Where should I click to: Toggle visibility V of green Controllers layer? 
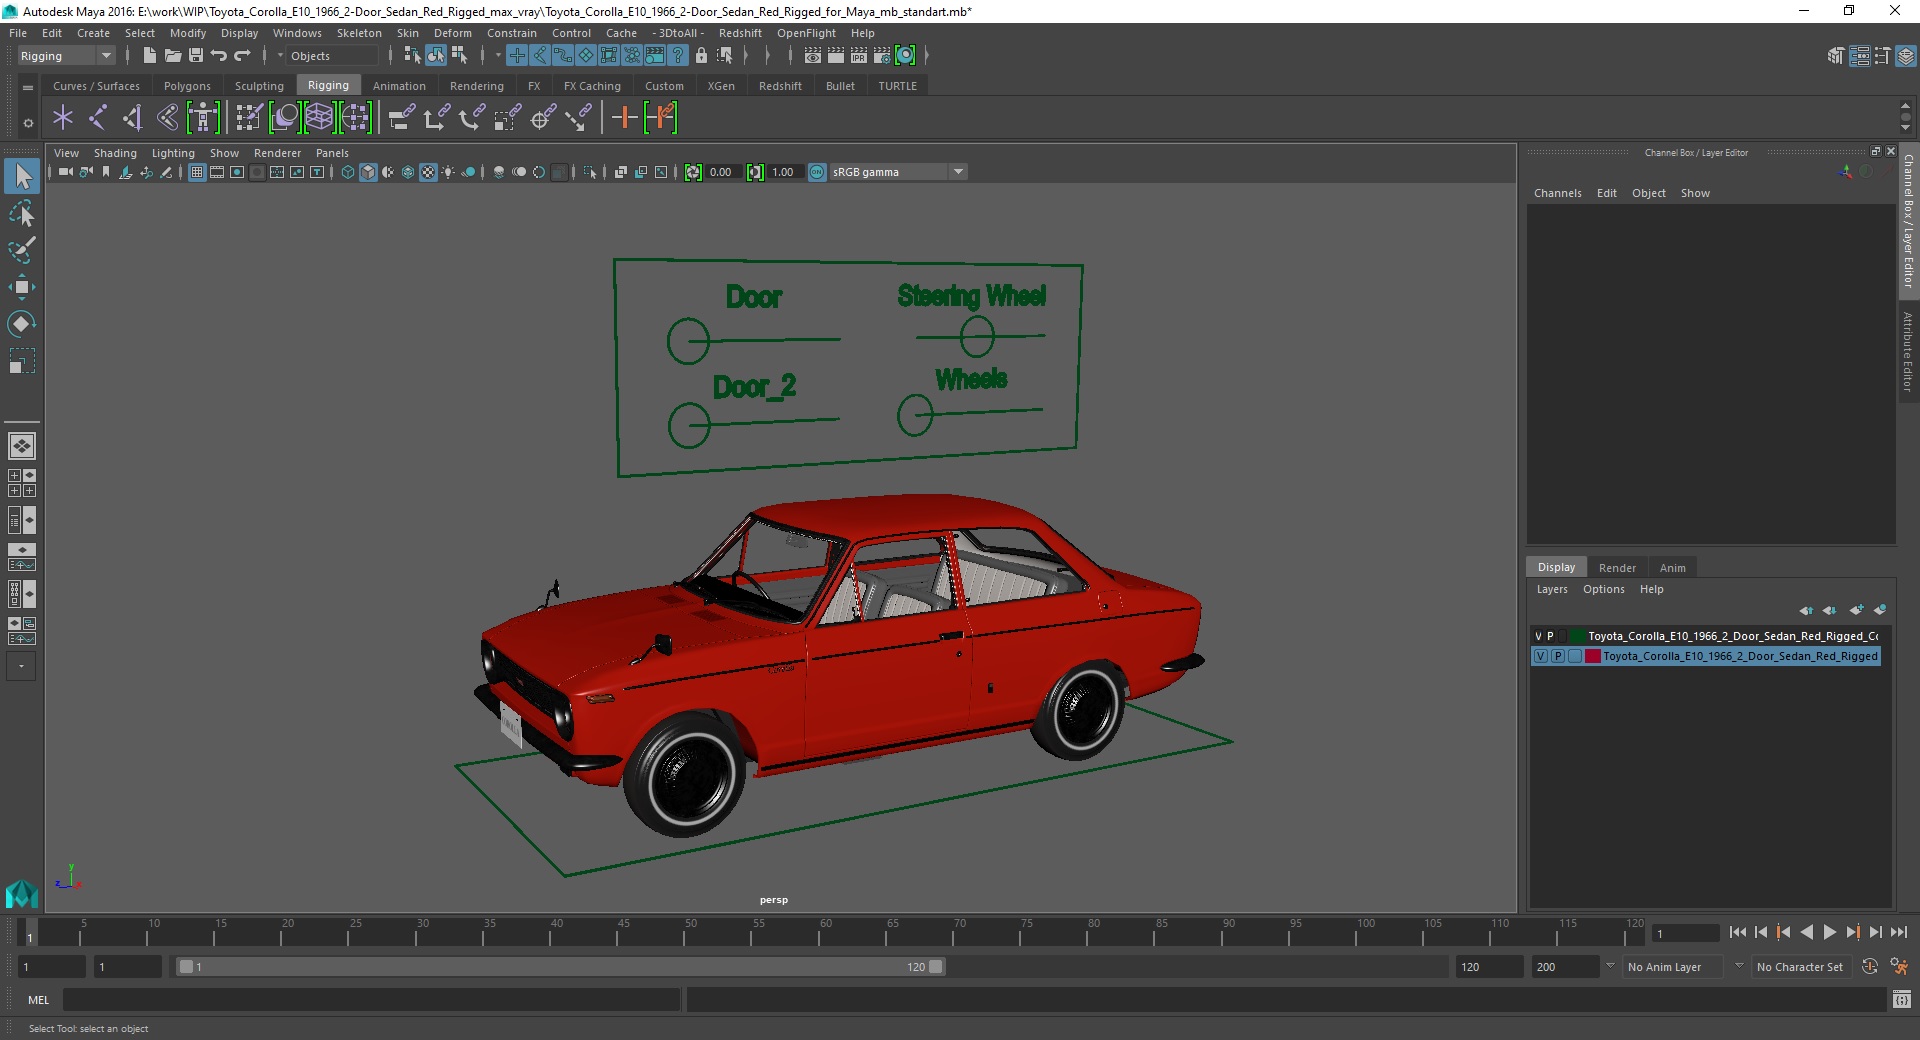1539,636
